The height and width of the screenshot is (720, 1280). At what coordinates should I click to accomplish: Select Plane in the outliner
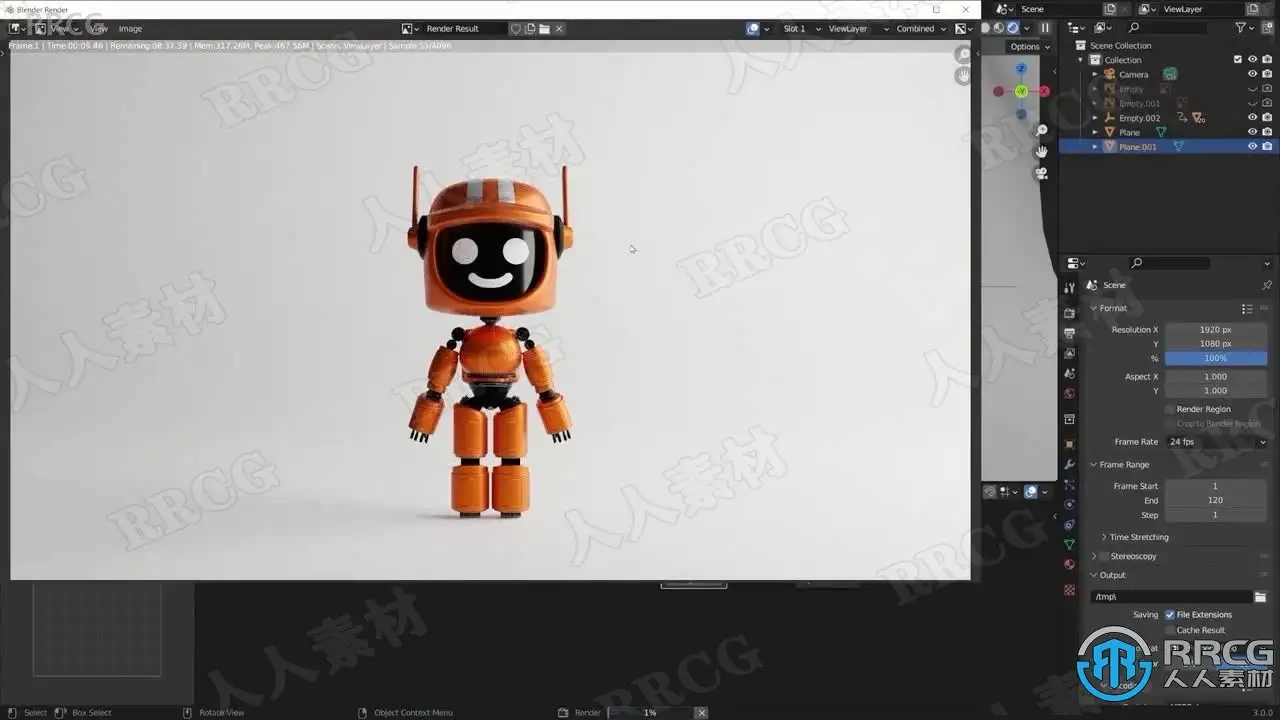pyautogui.click(x=1129, y=132)
